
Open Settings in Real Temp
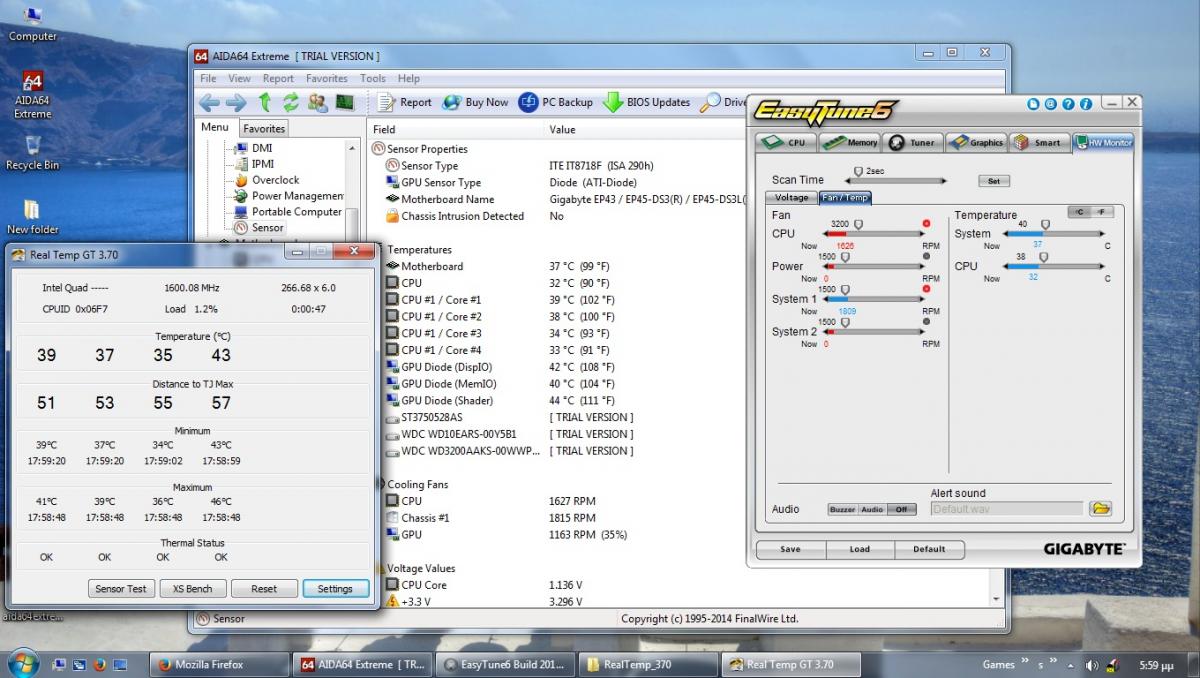tap(335, 589)
